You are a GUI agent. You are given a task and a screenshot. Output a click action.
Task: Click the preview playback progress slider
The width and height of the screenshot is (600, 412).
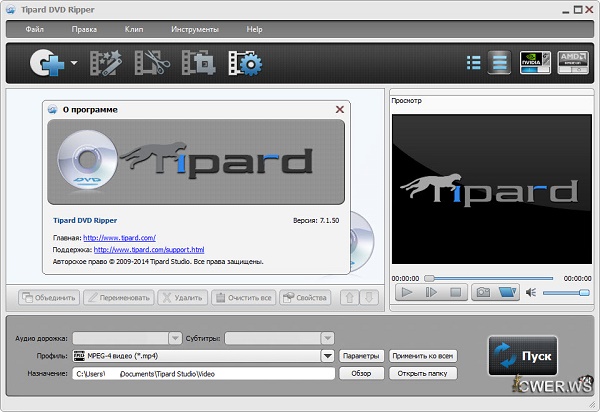489,278
